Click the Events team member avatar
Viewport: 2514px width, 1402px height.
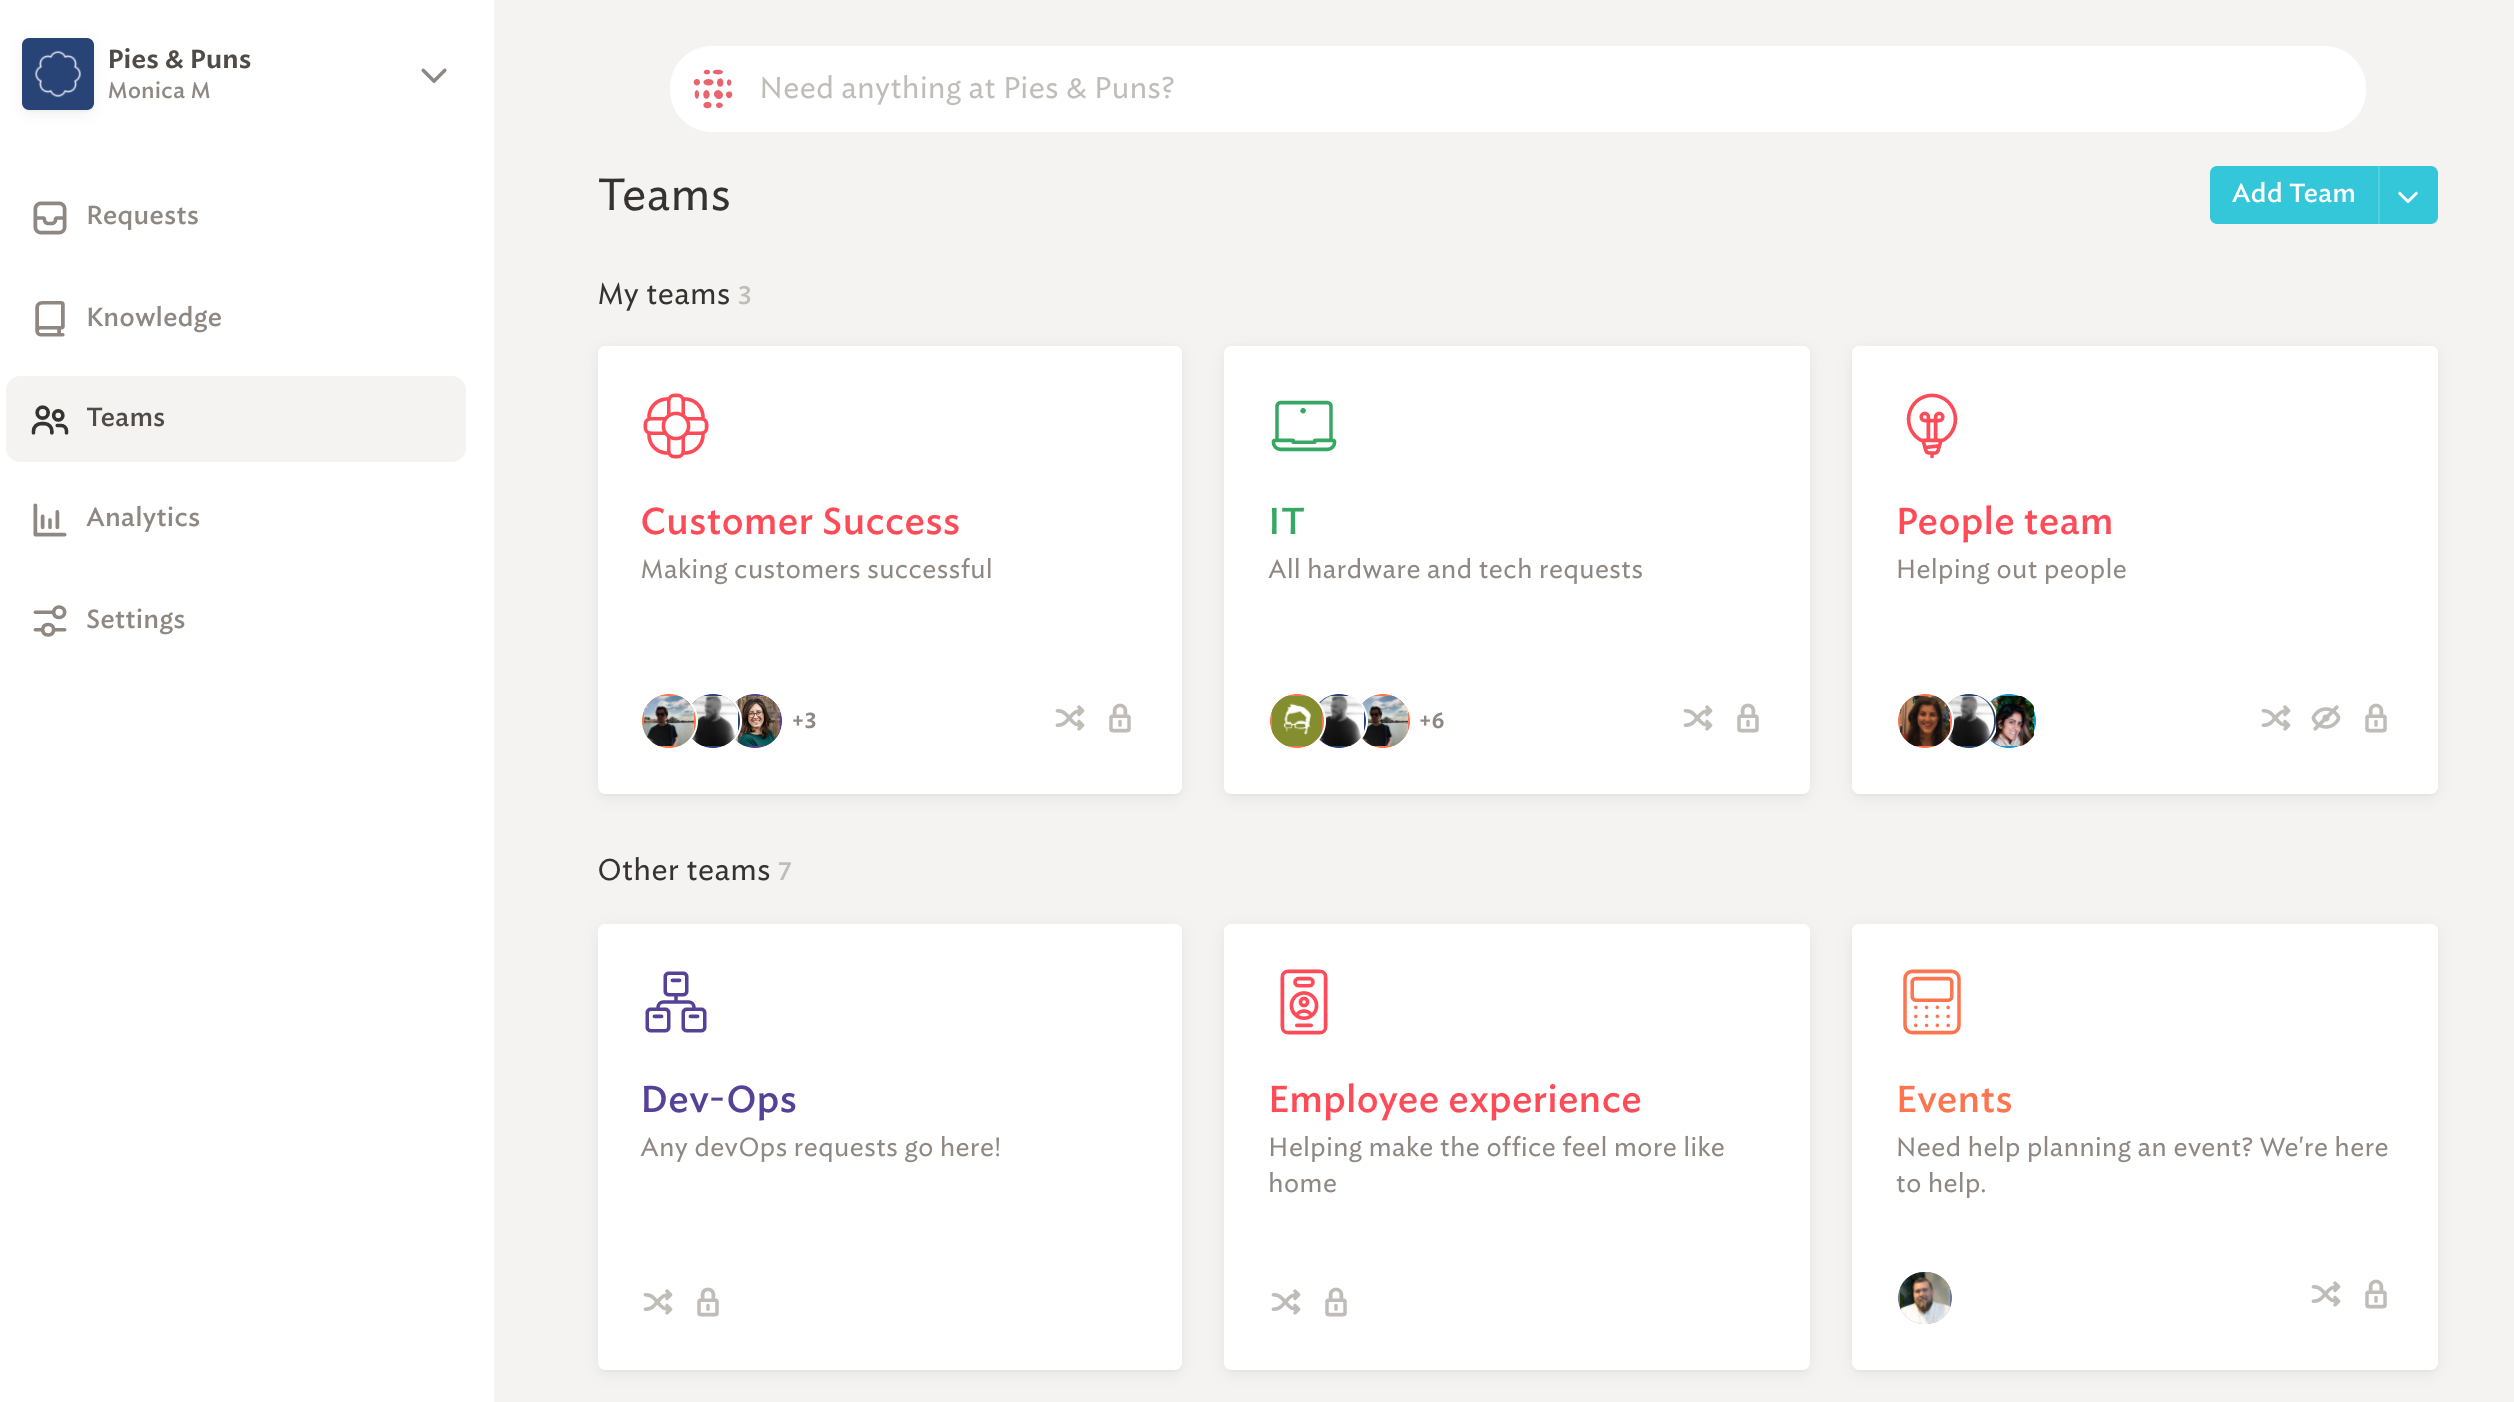tap(1924, 1297)
